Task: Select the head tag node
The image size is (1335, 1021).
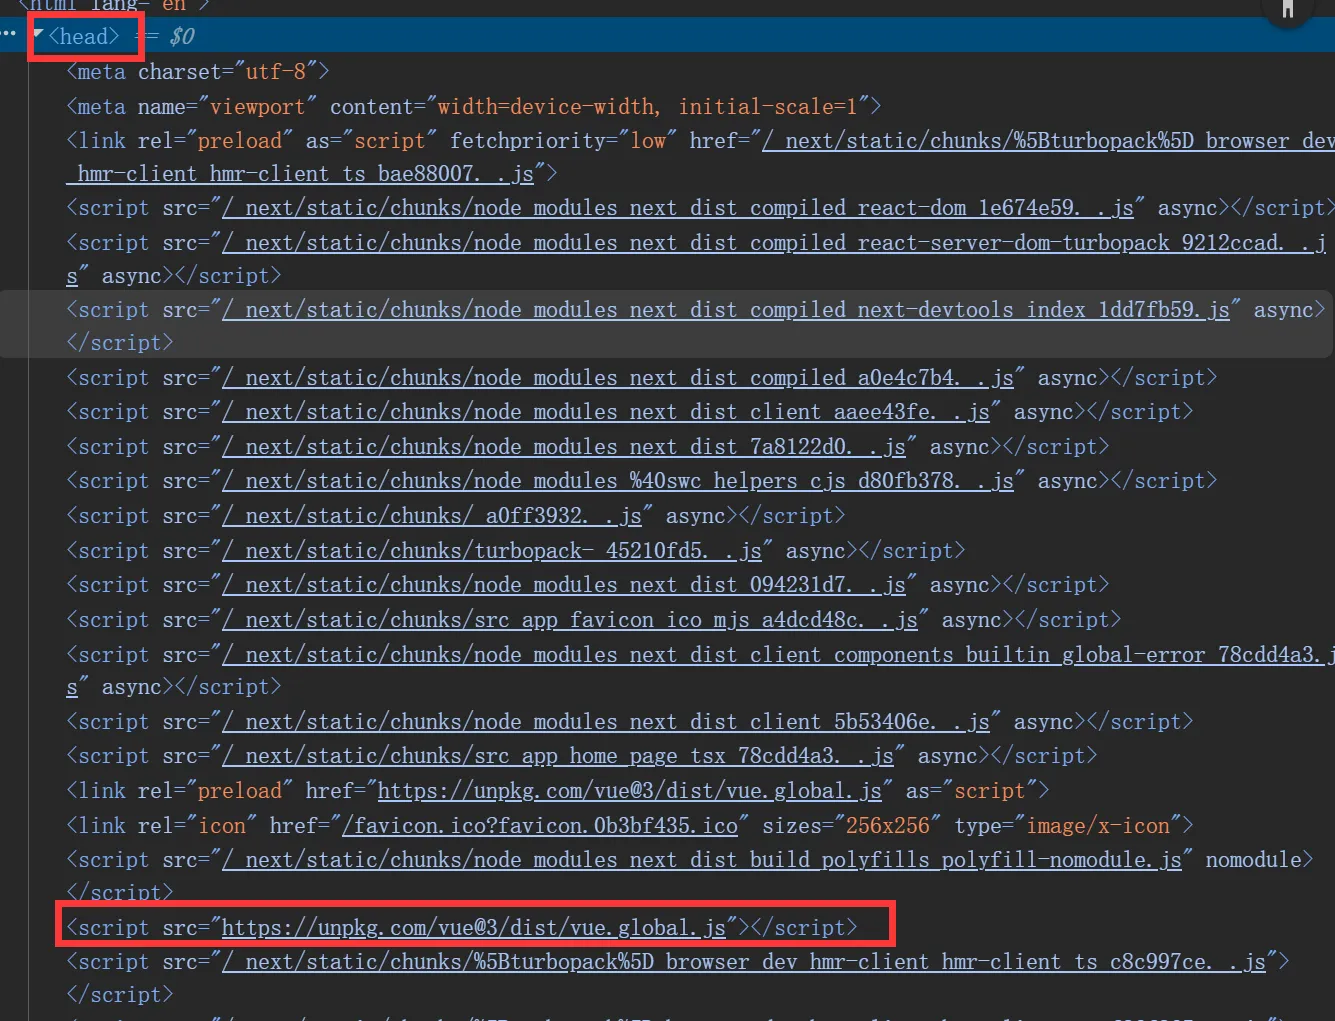Action: pos(84,37)
